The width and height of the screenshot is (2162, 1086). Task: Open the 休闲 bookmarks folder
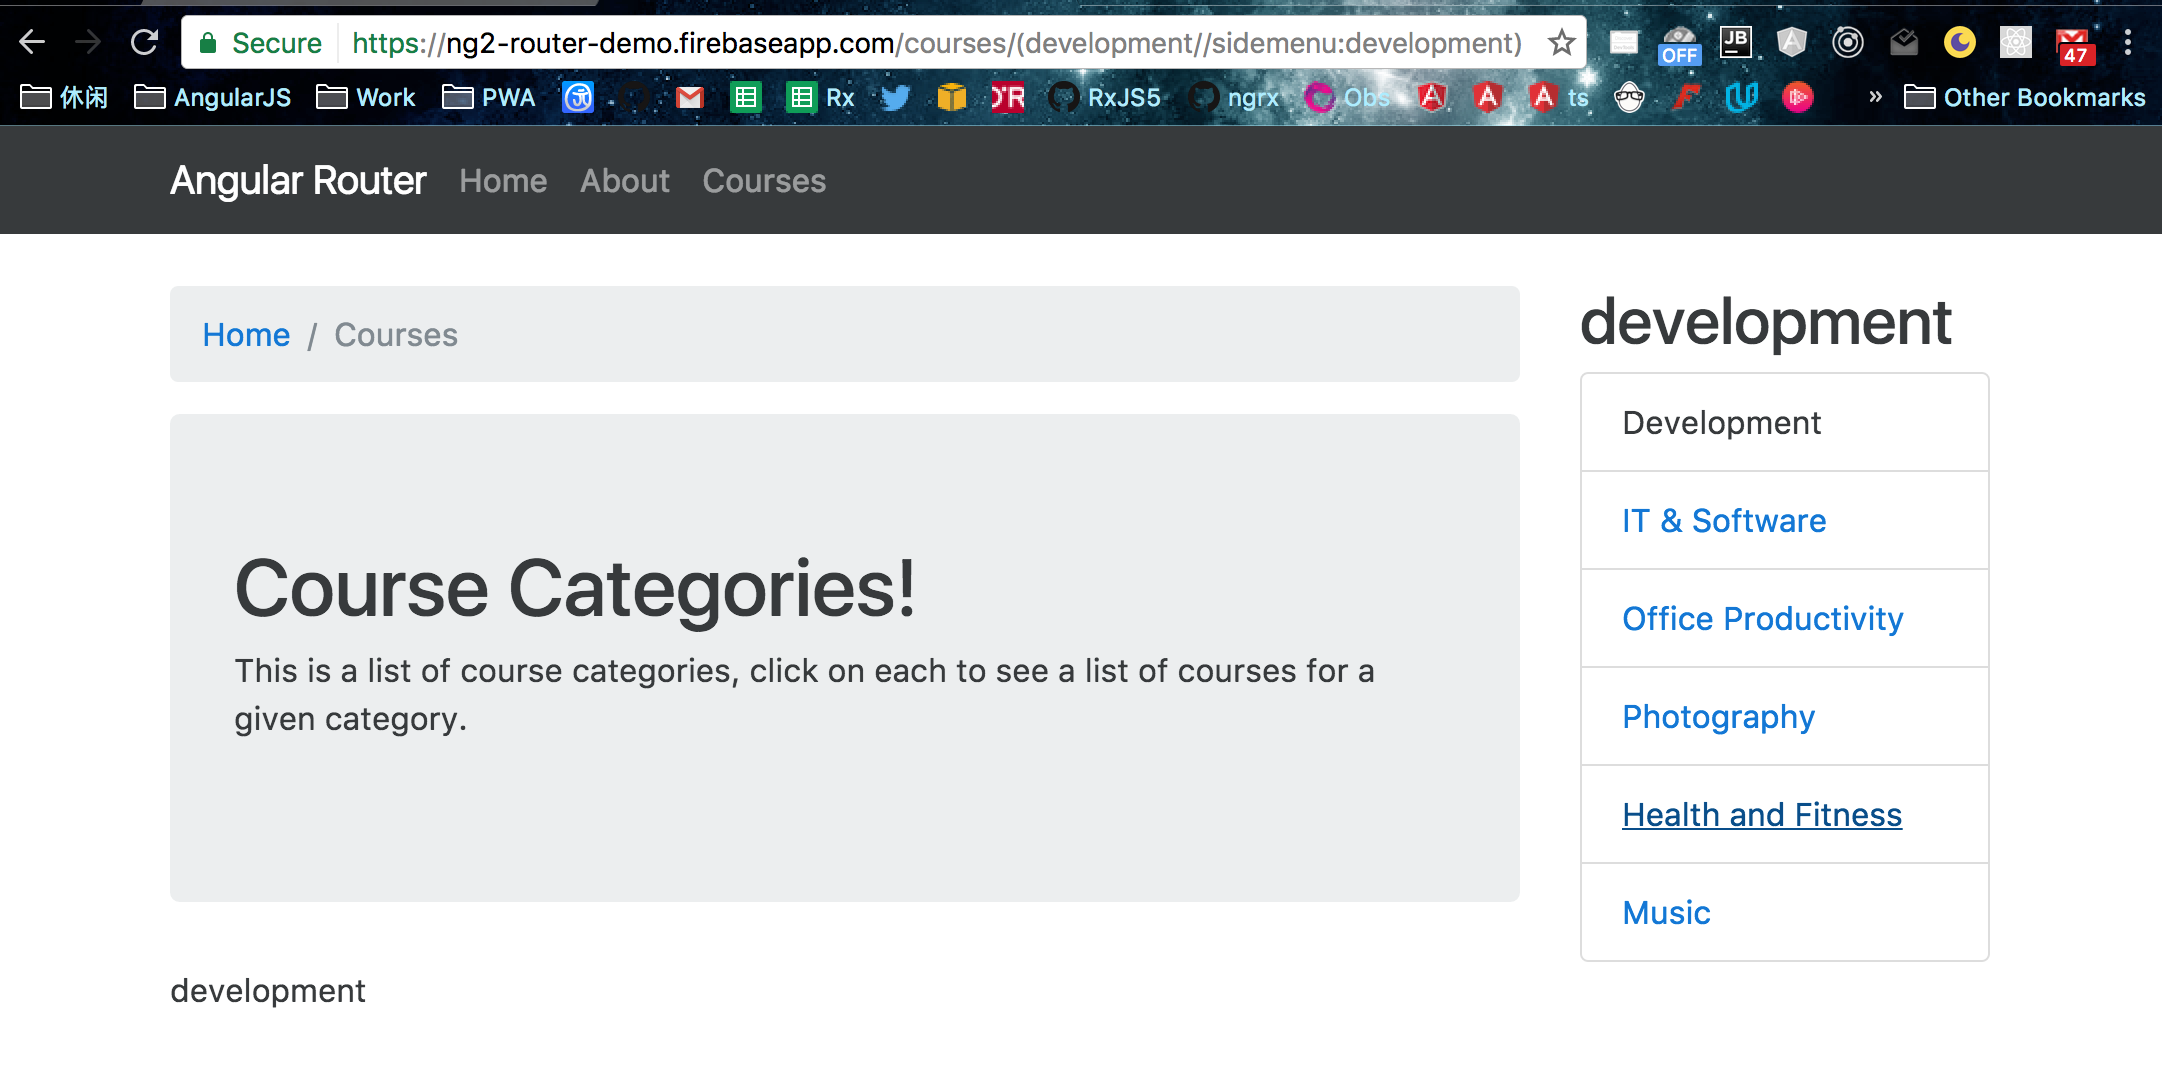[64, 97]
